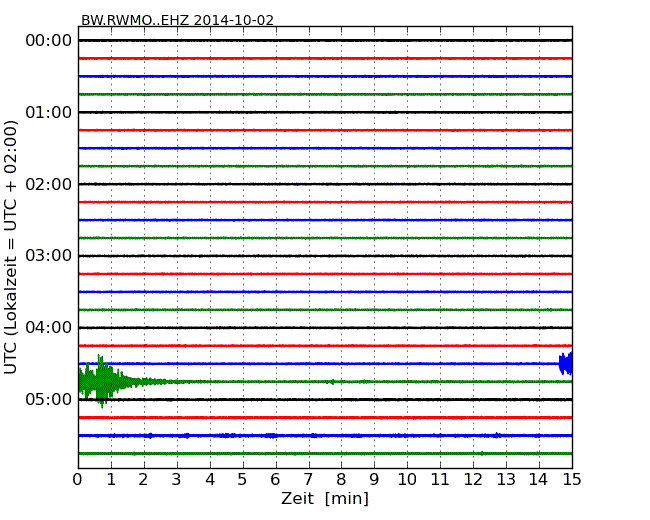Click x-axis tick label 15
The image size is (650, 520).
(x=572, y=480)
